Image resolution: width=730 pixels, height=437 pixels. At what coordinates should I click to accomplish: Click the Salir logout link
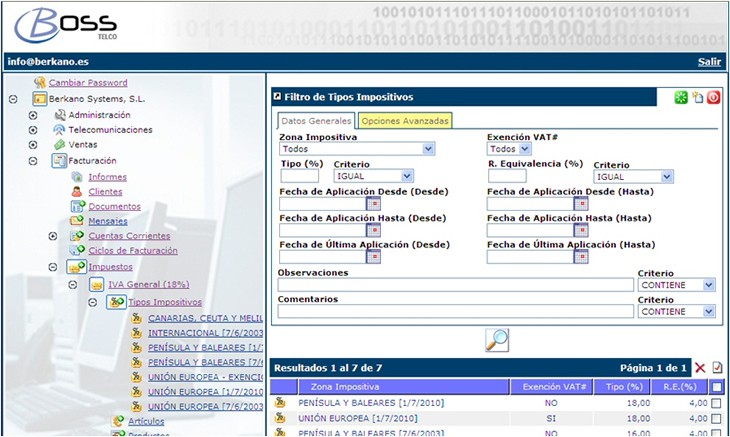(x=709, y=62)
